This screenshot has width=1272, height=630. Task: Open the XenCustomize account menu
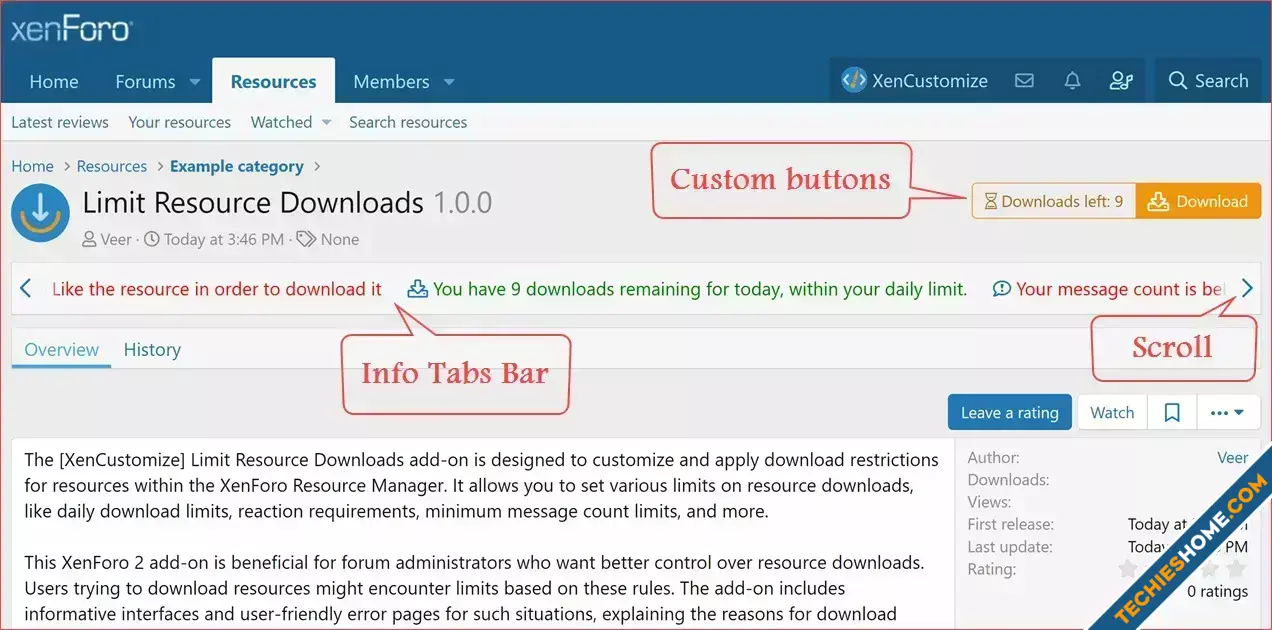click(914, 81)
